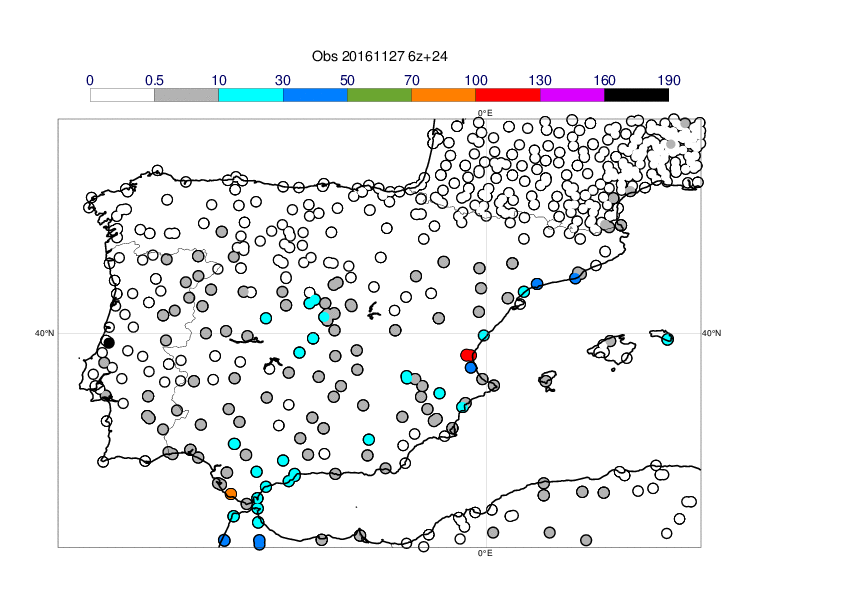Viewport: 842px width, 596px height.
Task: Click the gray 0.5–10 legend swatch
Action: click(186, 95)
